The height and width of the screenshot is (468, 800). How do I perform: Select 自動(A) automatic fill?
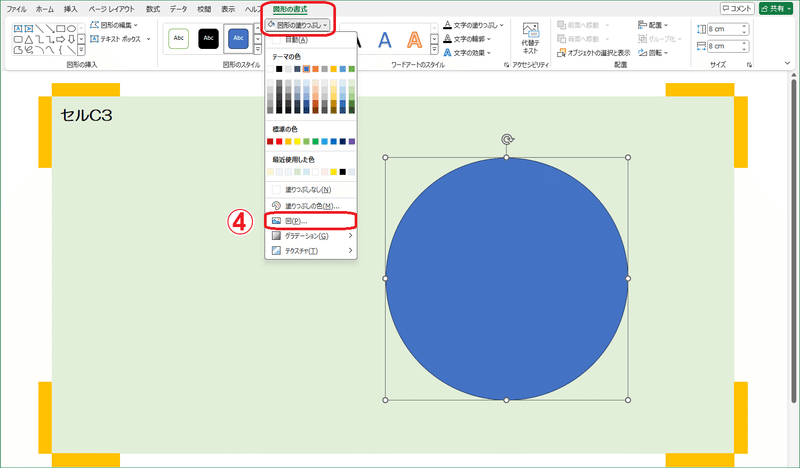(311, 40)
